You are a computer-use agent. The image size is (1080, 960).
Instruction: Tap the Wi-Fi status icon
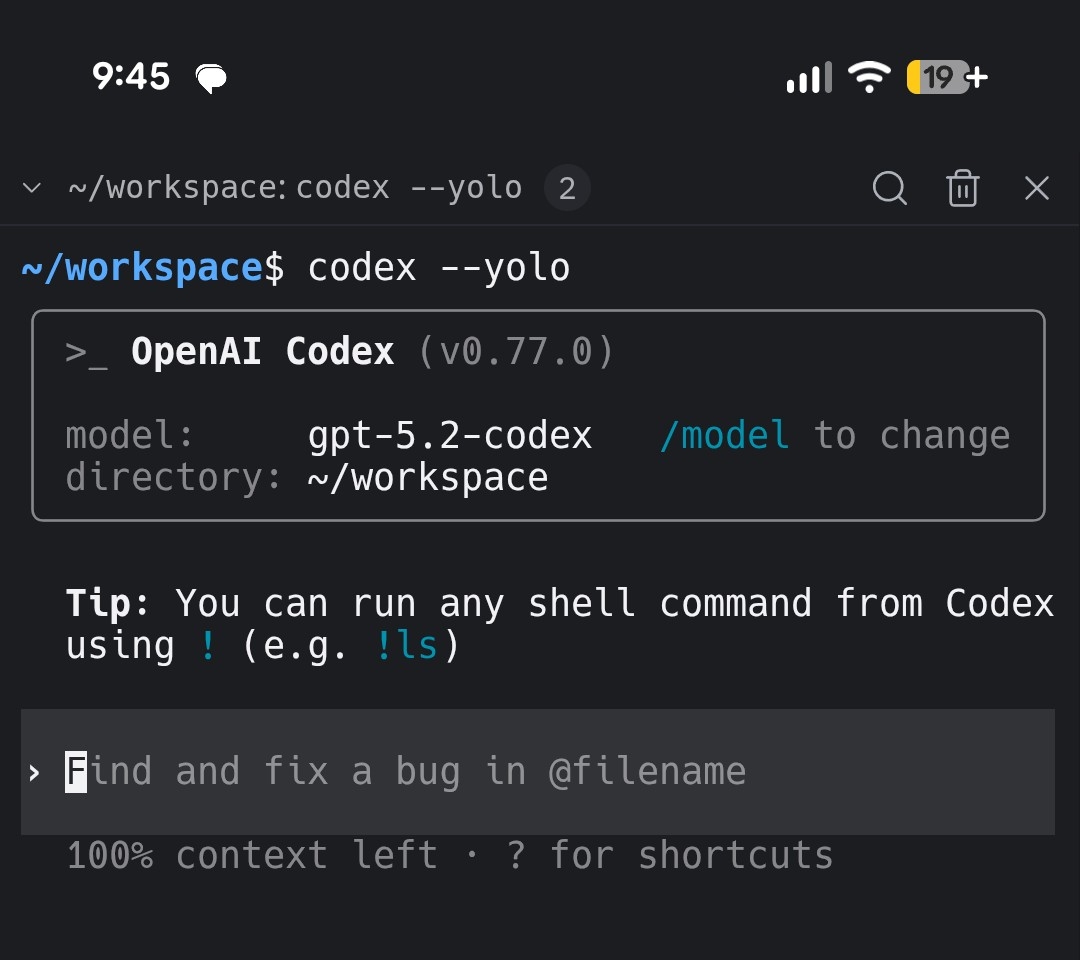pyautogui.click(x=869, y=76)
